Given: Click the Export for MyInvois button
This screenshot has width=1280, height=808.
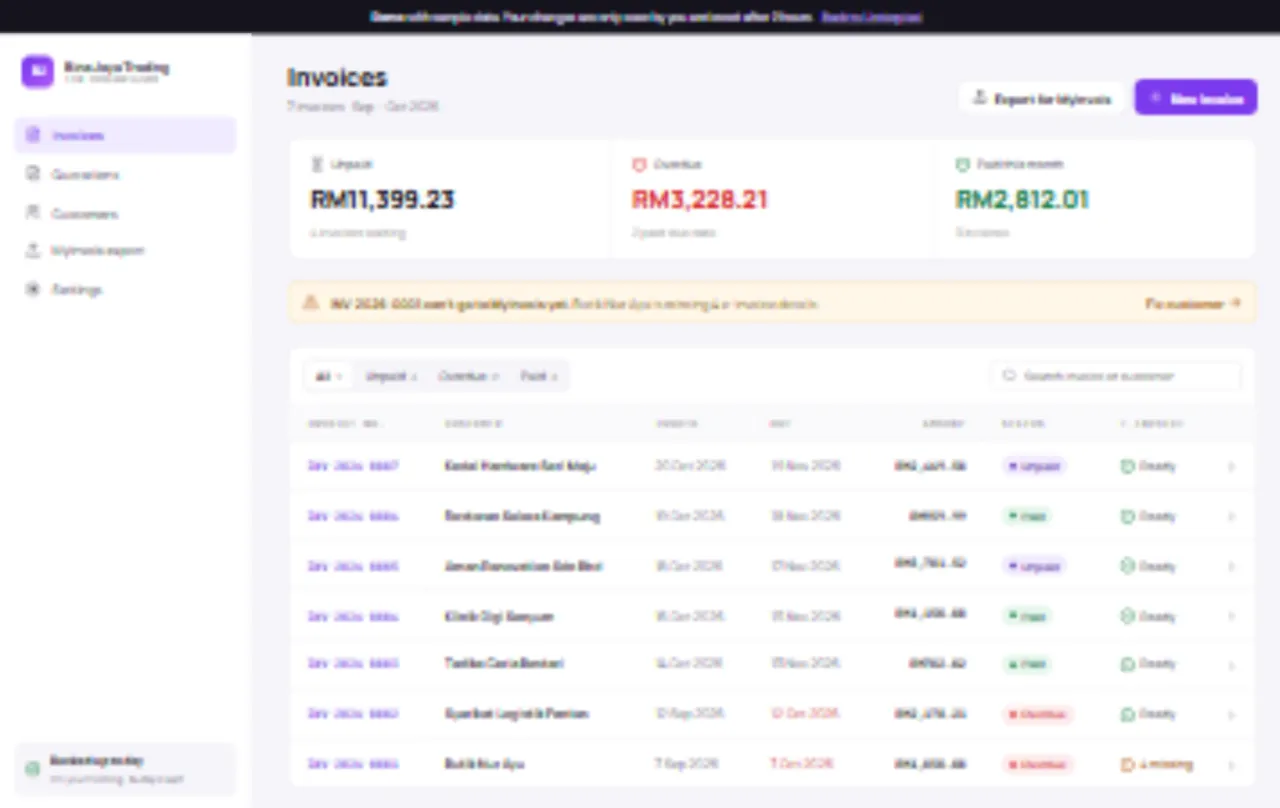Looking at the screenshot, I should (1042, 98).
